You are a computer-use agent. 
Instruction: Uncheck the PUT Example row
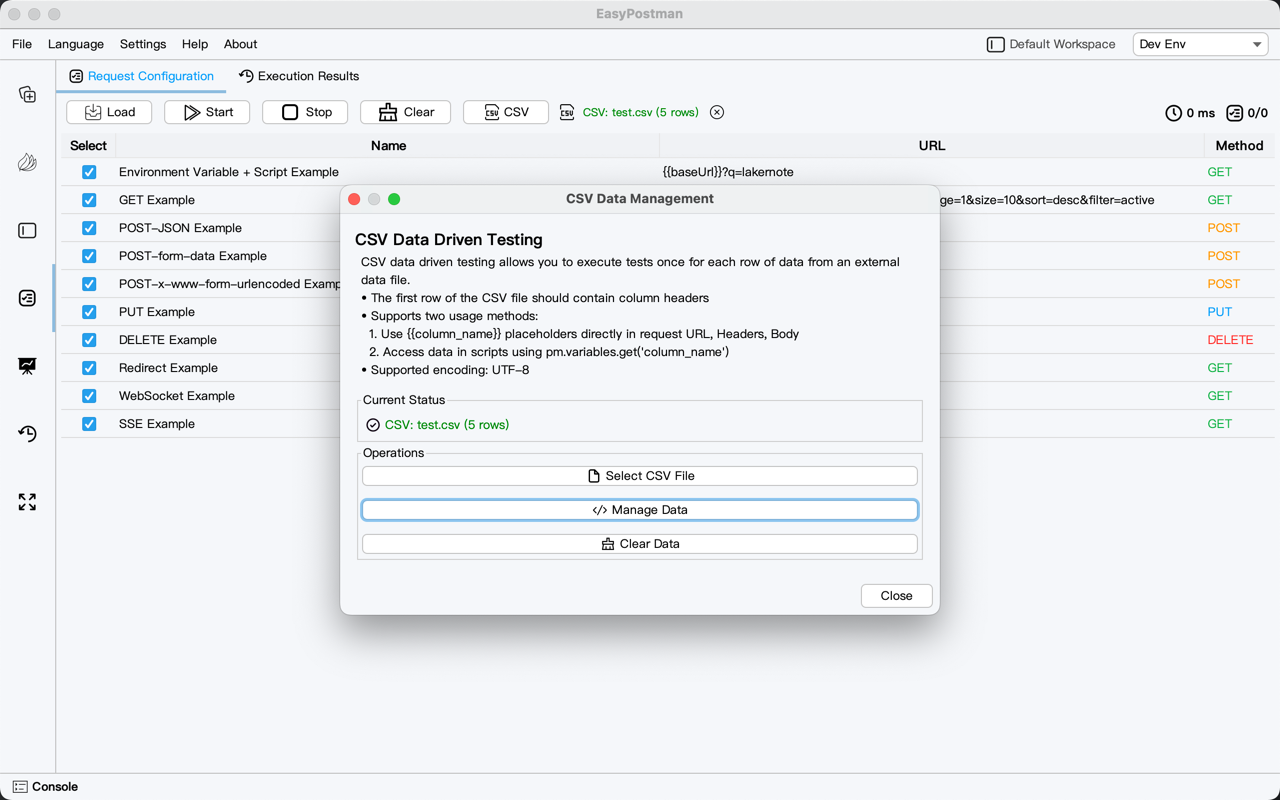[89, 312]
